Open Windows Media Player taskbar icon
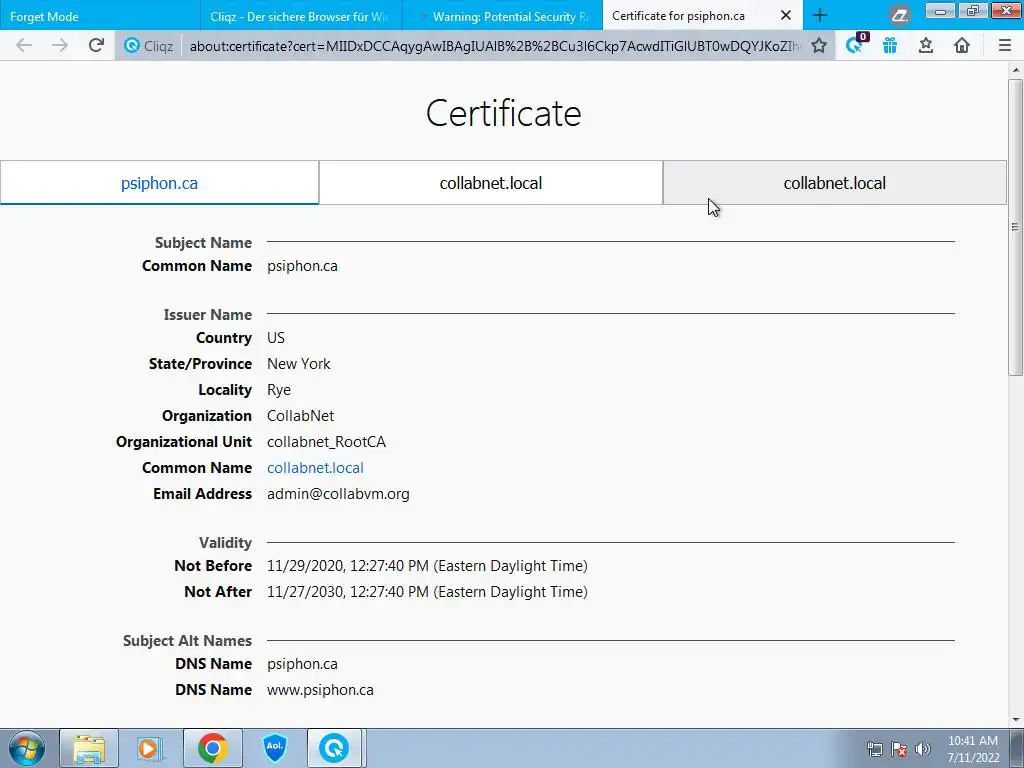1024x768 pixels. click(x=150, y=748)
